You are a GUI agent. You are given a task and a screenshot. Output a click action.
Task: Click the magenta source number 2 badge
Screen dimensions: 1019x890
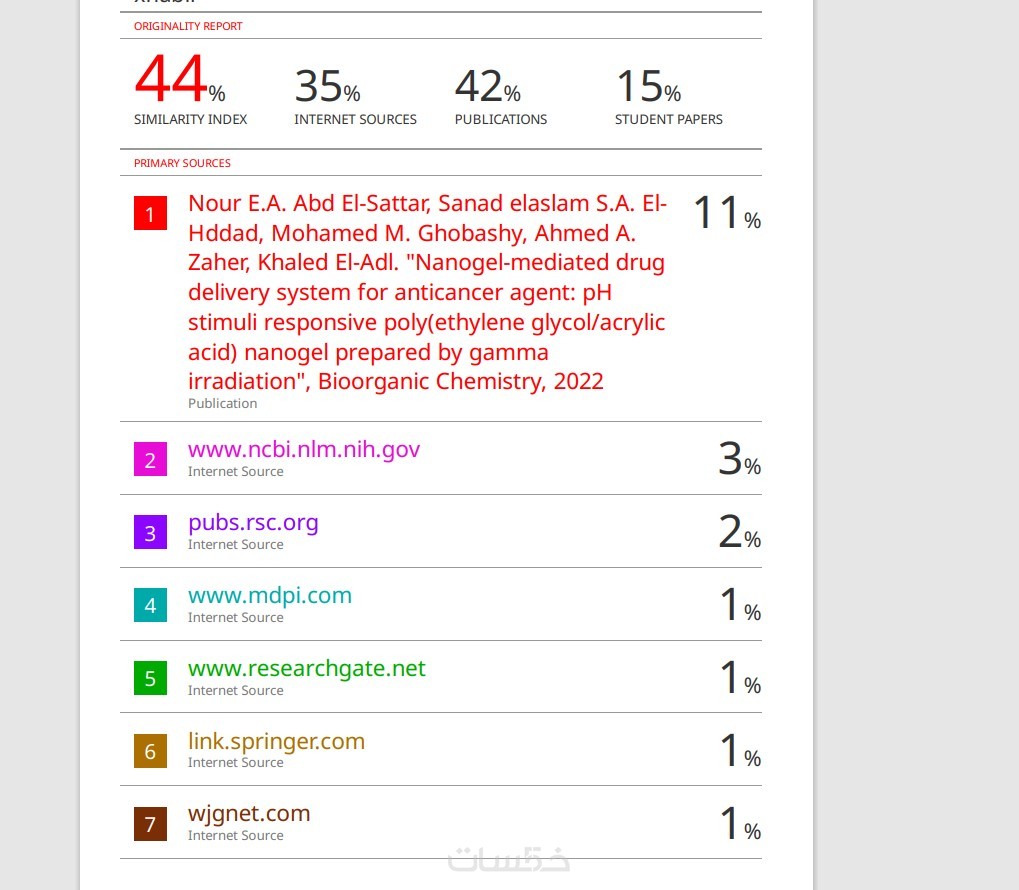coord(150,460)
